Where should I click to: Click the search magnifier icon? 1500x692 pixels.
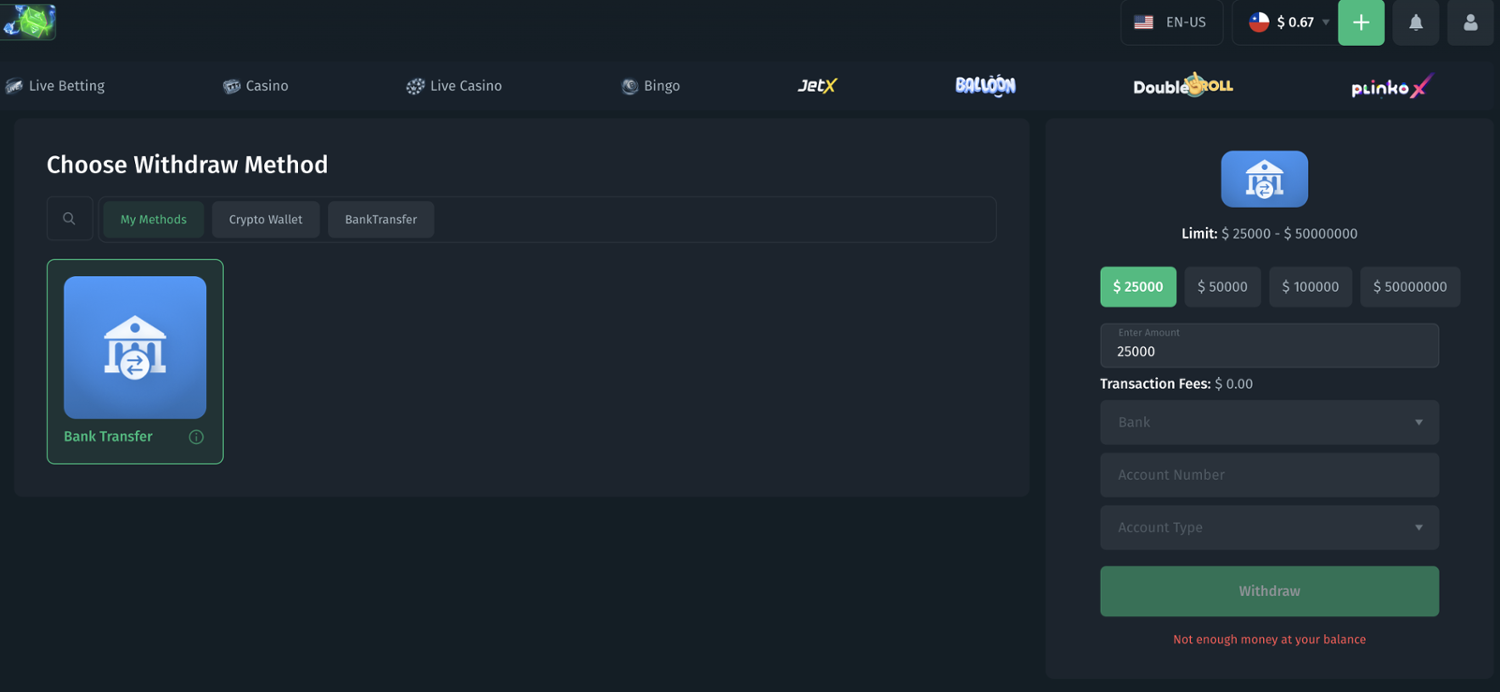69,219
